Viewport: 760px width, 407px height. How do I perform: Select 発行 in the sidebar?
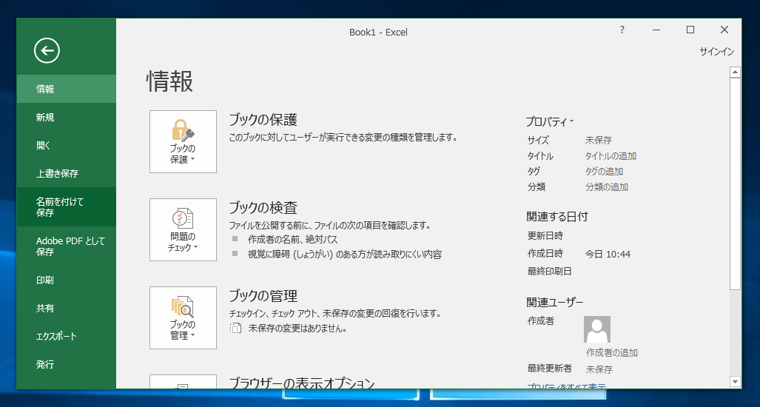(66, 364)
